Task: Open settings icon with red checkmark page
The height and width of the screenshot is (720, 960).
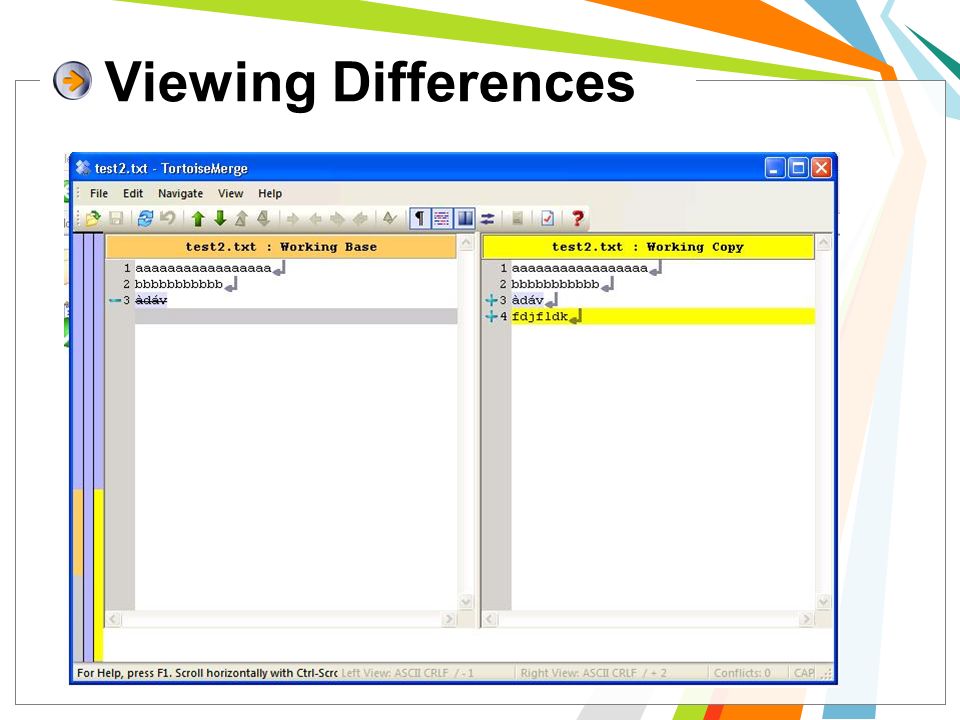Action: click(547, 219)
